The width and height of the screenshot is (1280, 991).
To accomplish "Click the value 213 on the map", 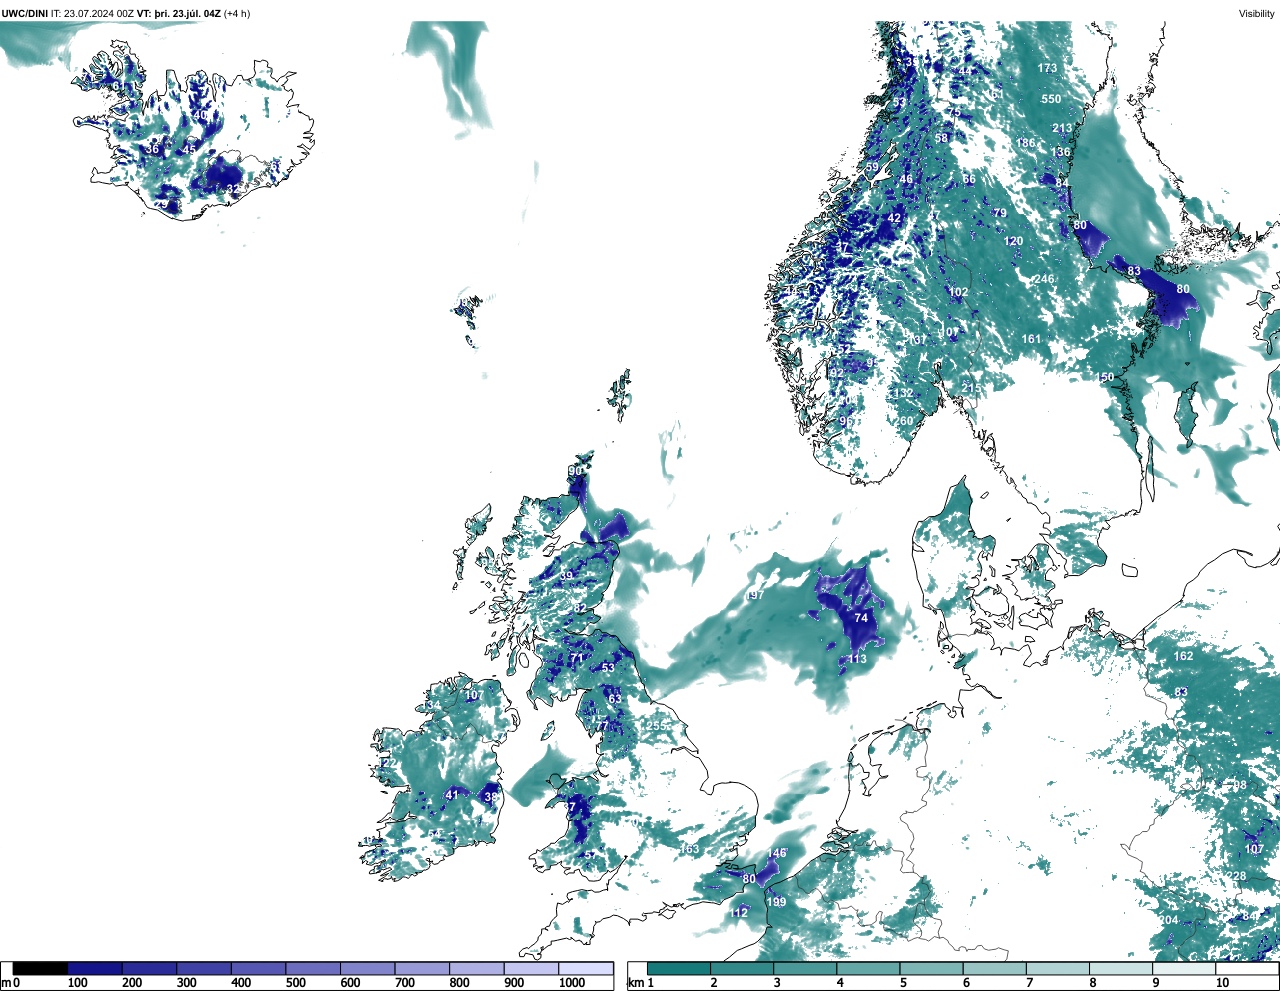I will point(1062,128).
